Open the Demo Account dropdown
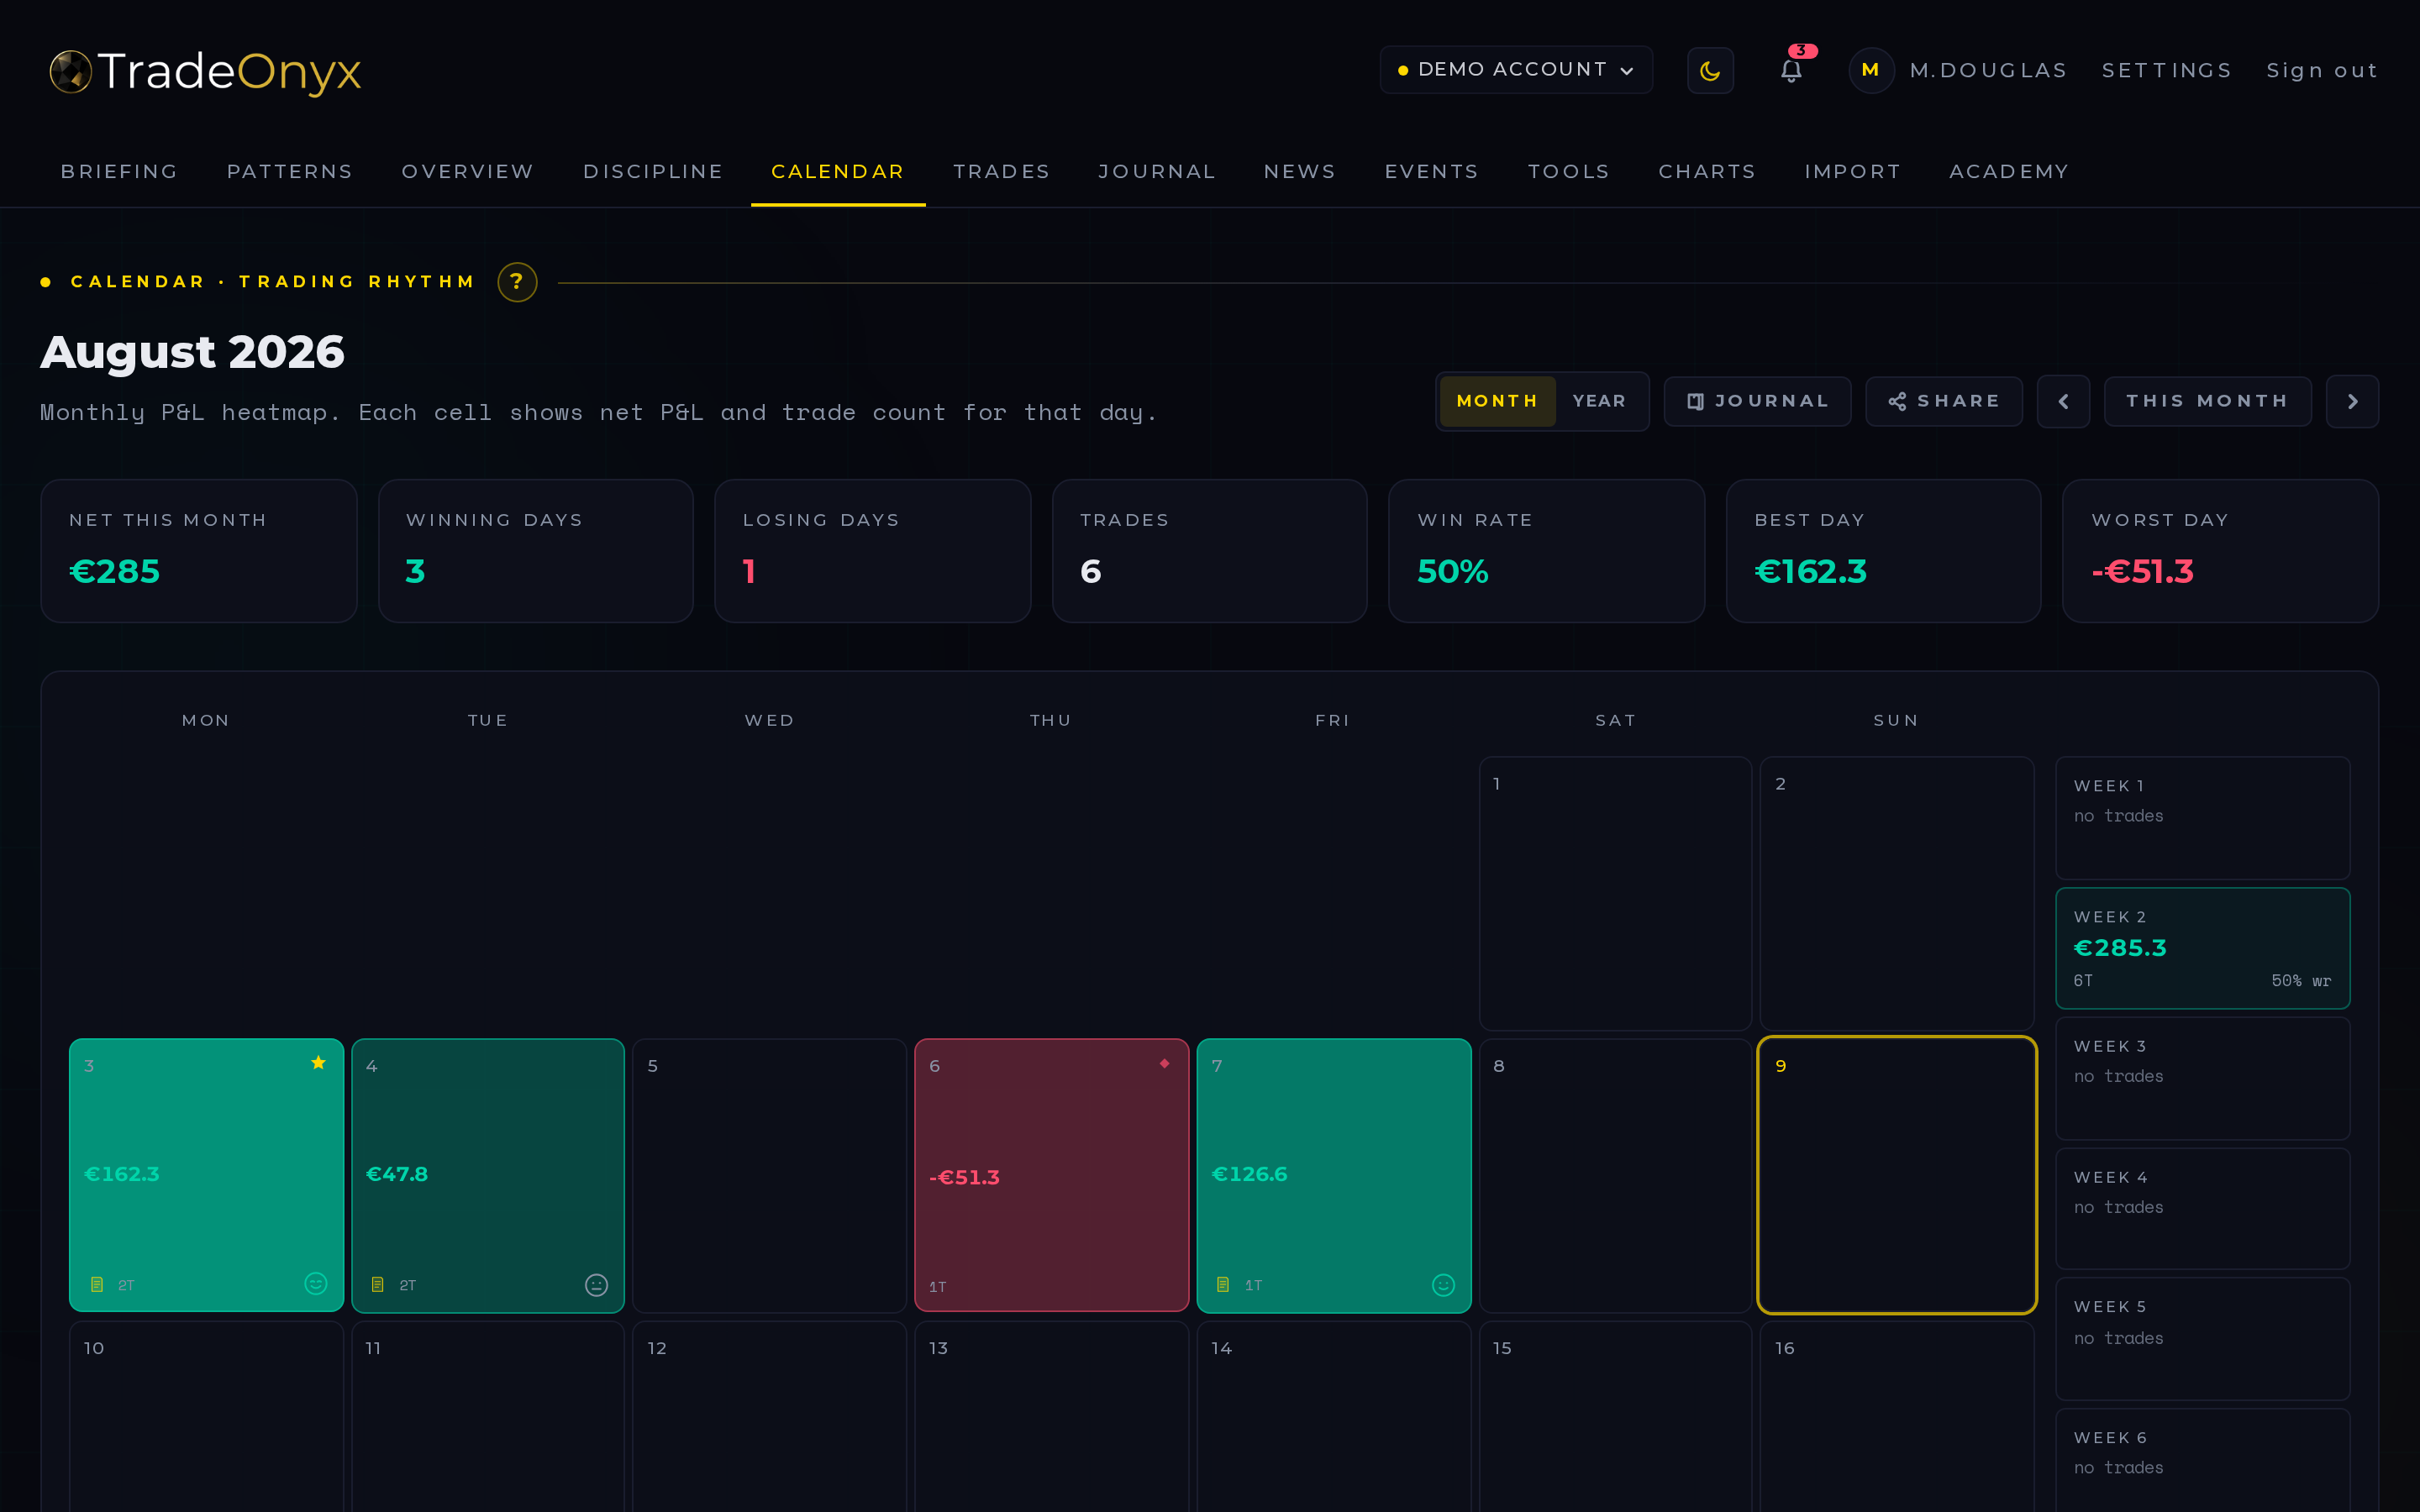The width and height of the screenshot is (2420, 1512). [1516, 70]
